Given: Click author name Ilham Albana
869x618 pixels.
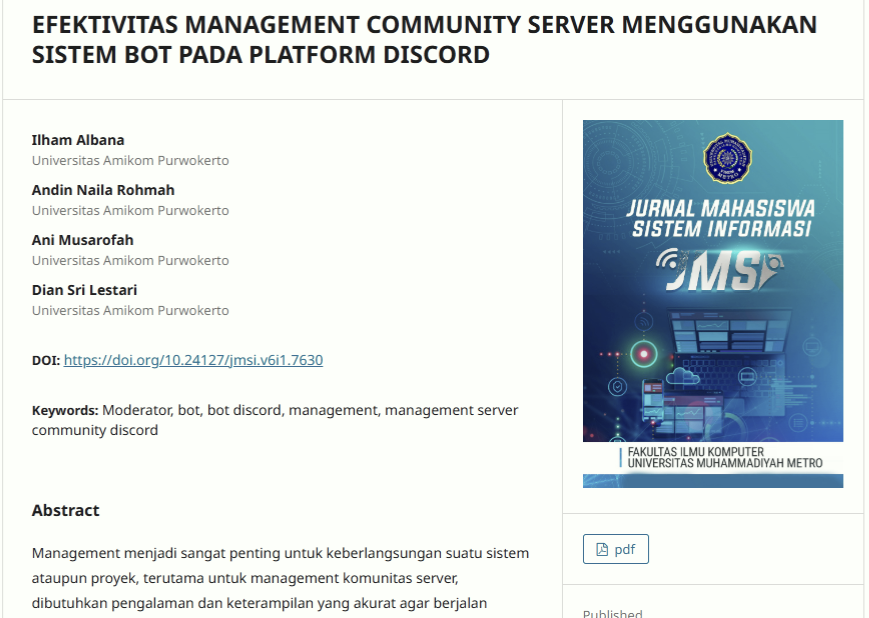Looking at the screenshot, I should coord(78,140).
